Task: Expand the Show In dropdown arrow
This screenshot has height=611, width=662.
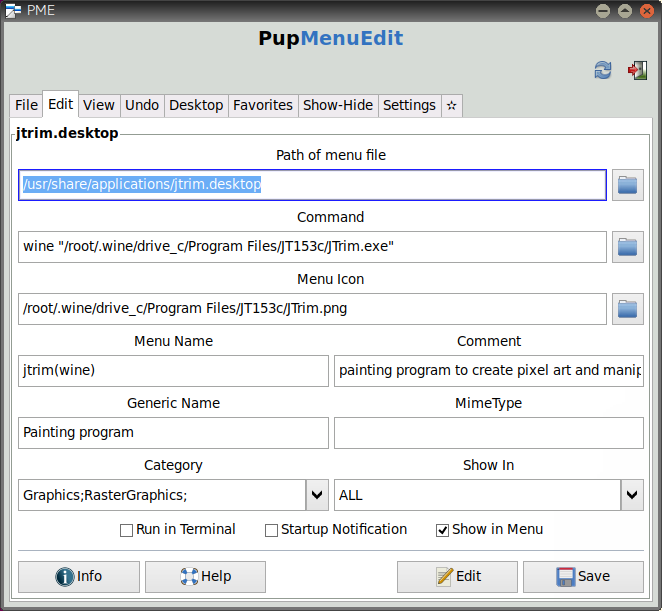Action: point(632,495)
